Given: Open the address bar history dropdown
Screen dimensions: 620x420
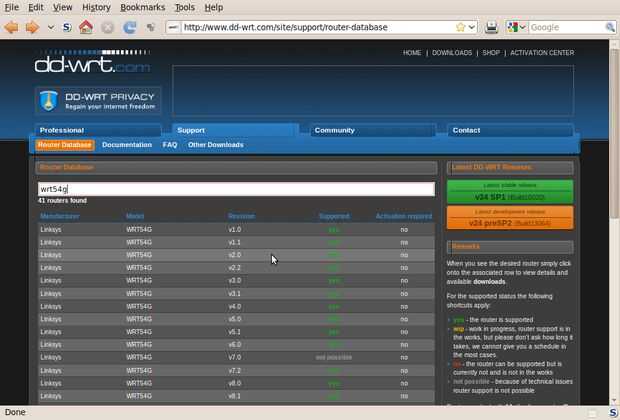Looking at the screenshot, I should click(472, 27).
